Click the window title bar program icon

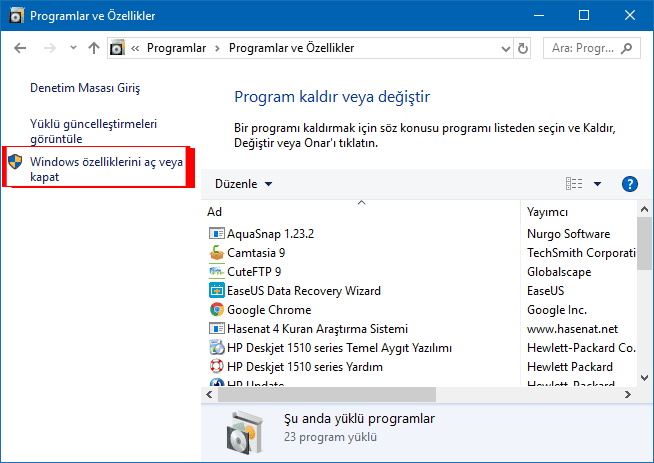tap(17, 16)
